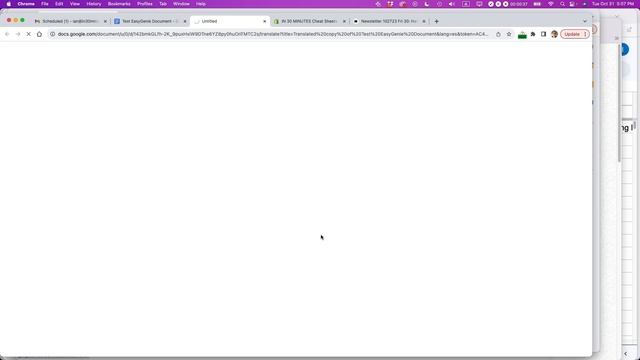Open the Help menu
Image resolution: width=640 pixels, height=360 pixels.
201,4
